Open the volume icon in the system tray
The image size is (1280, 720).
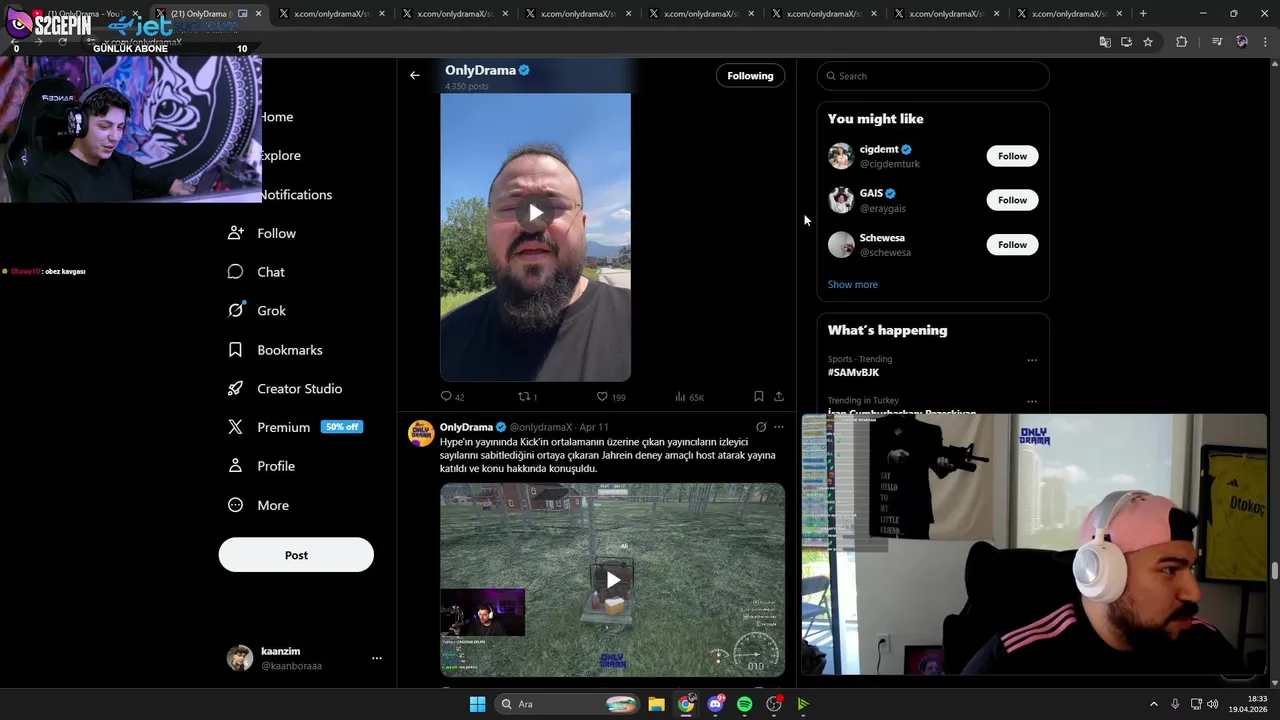point(1212,704)
